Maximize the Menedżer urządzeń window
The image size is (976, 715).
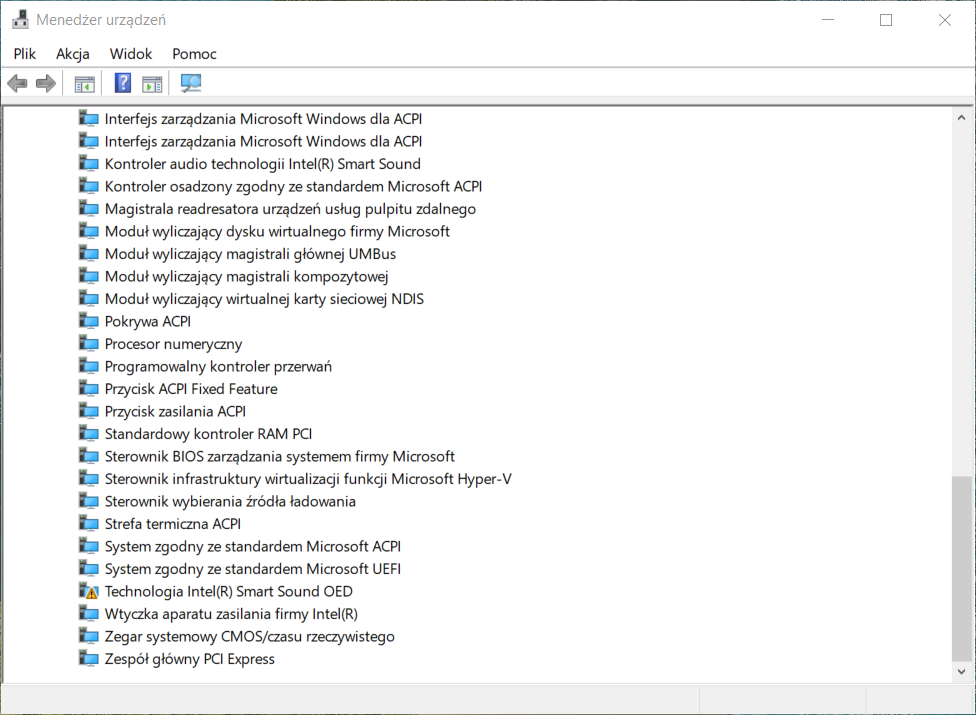(886, 20)
